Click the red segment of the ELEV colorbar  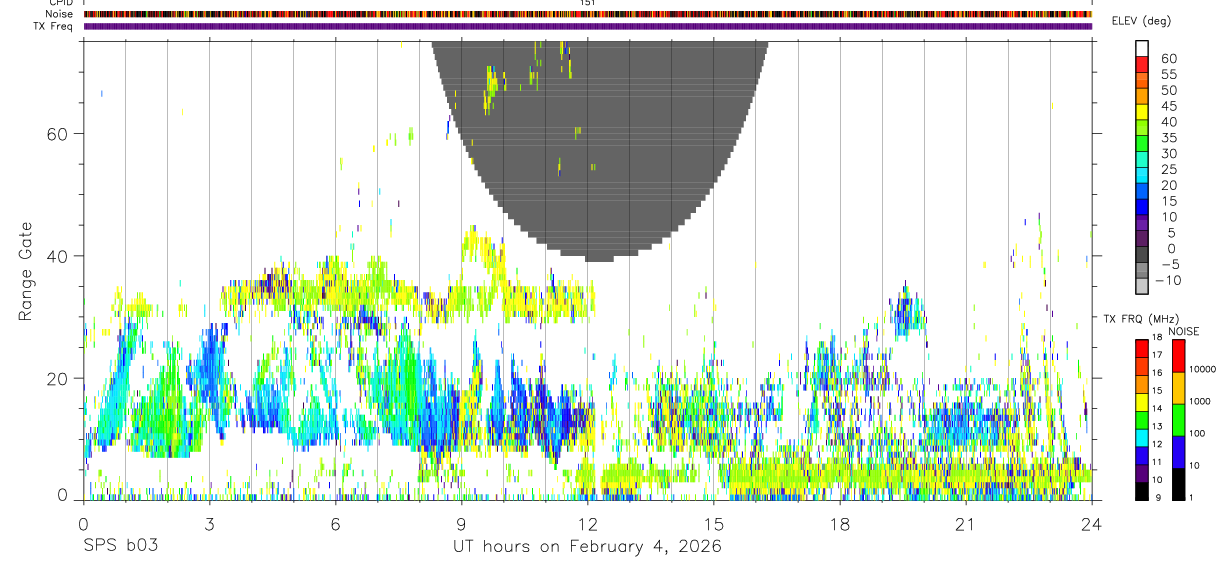(x=1142, y=64)
